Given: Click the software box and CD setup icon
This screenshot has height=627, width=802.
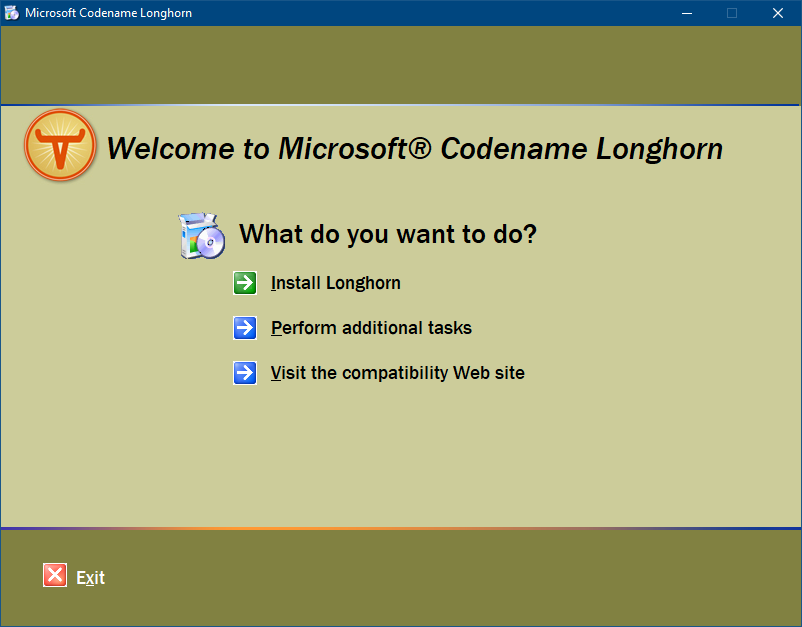Looking at the screenshot, I should coord(202,236).
